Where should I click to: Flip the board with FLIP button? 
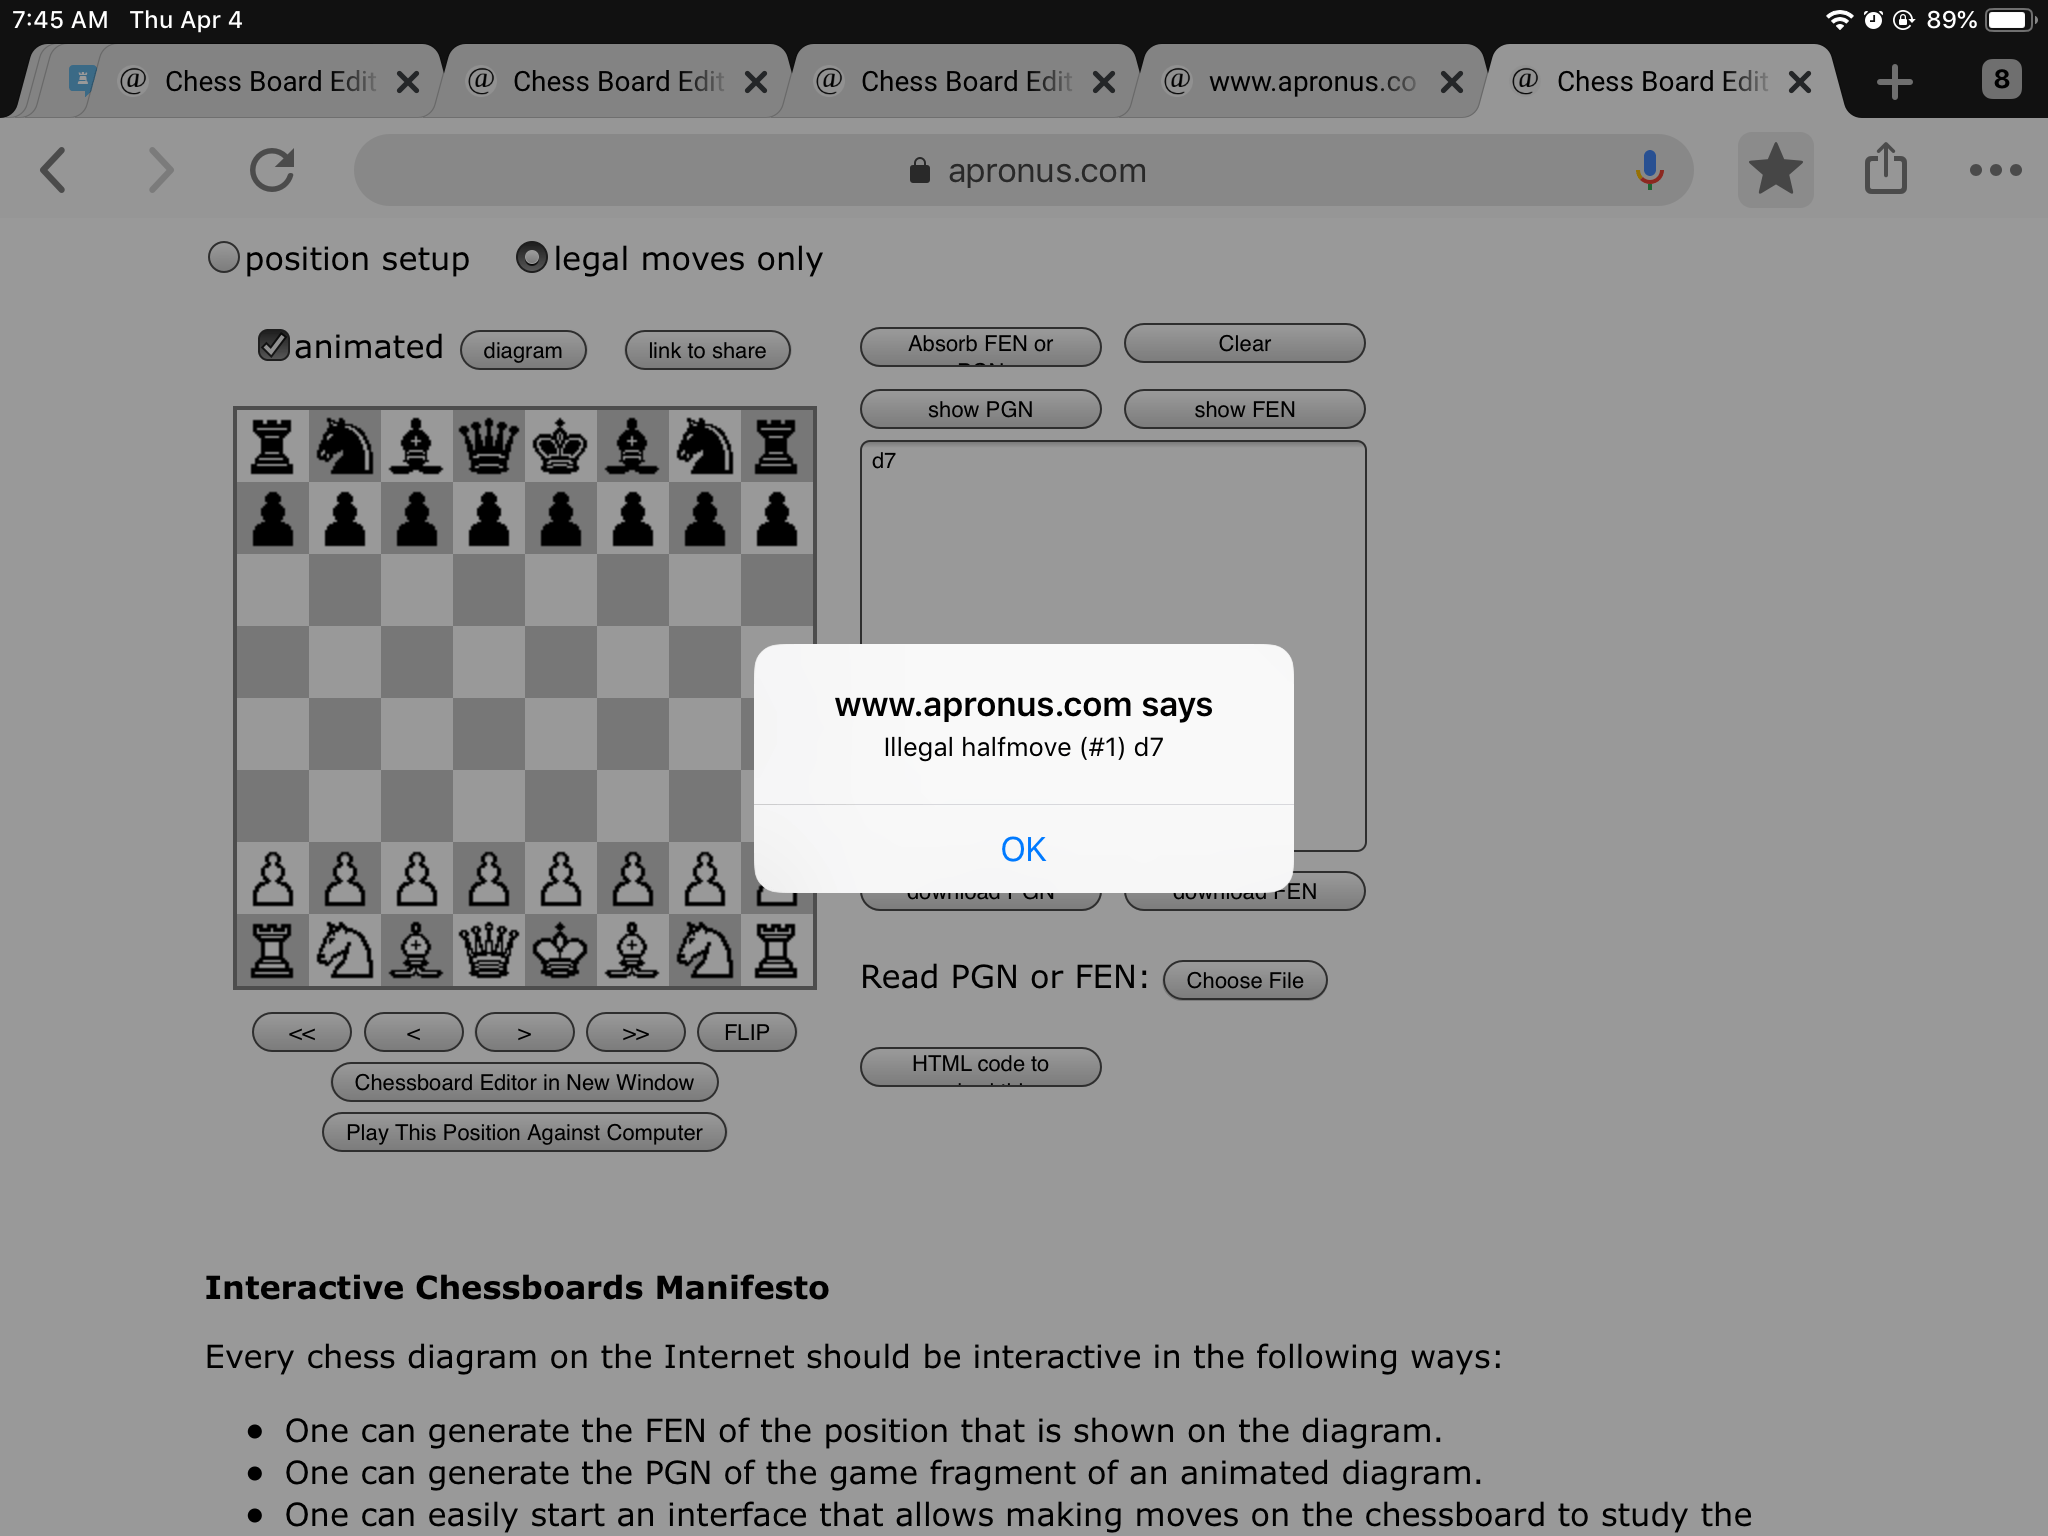click(747, 1032)
